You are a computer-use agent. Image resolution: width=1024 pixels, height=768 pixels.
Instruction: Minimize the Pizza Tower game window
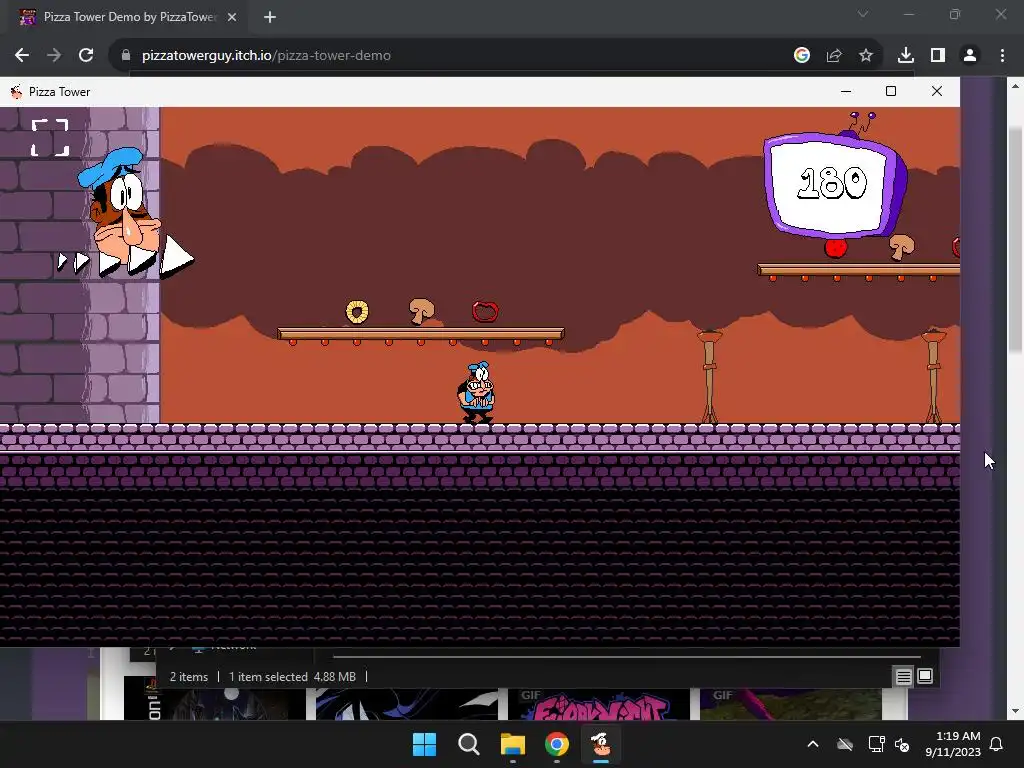tap(846, 91)
